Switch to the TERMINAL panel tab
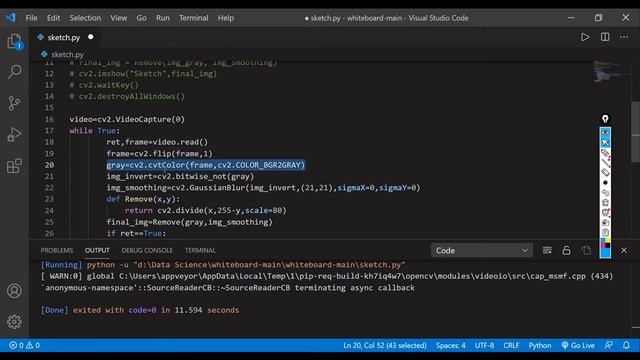The height and width of the screenshot is (360, 640). (x=200, y=250)
